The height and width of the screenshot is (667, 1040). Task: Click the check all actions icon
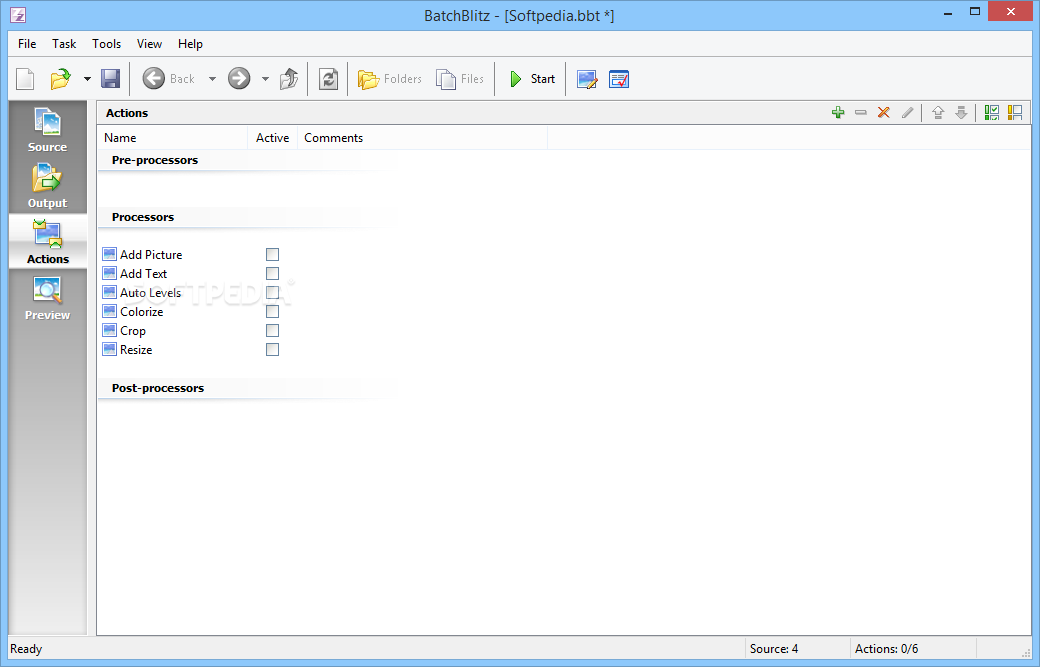tap(992, 113)
